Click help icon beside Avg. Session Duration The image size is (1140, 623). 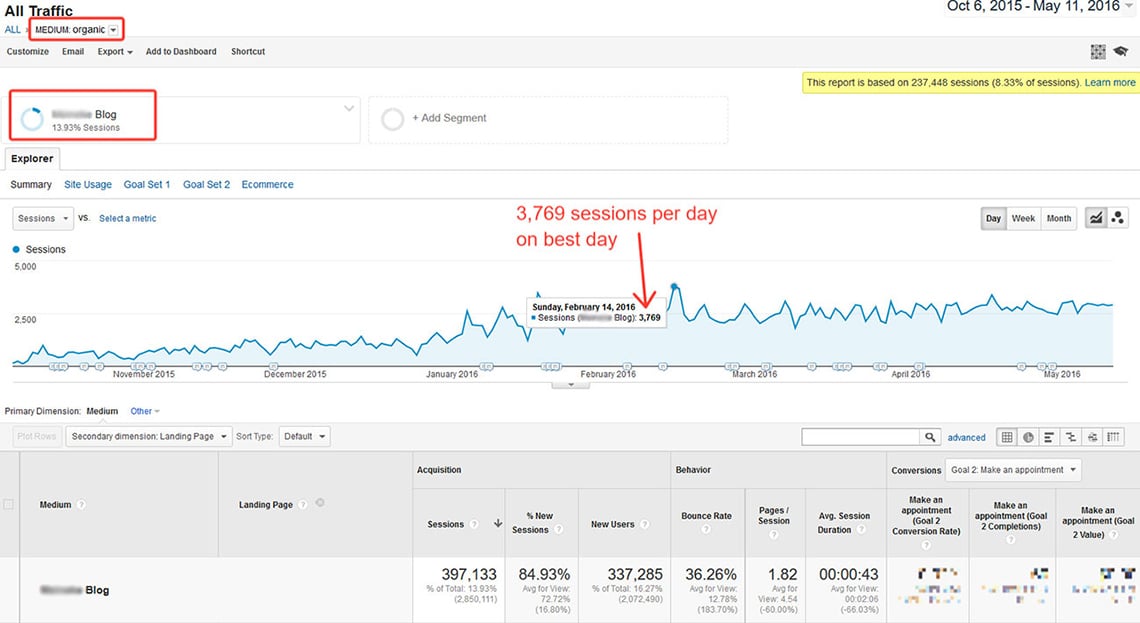861,530
